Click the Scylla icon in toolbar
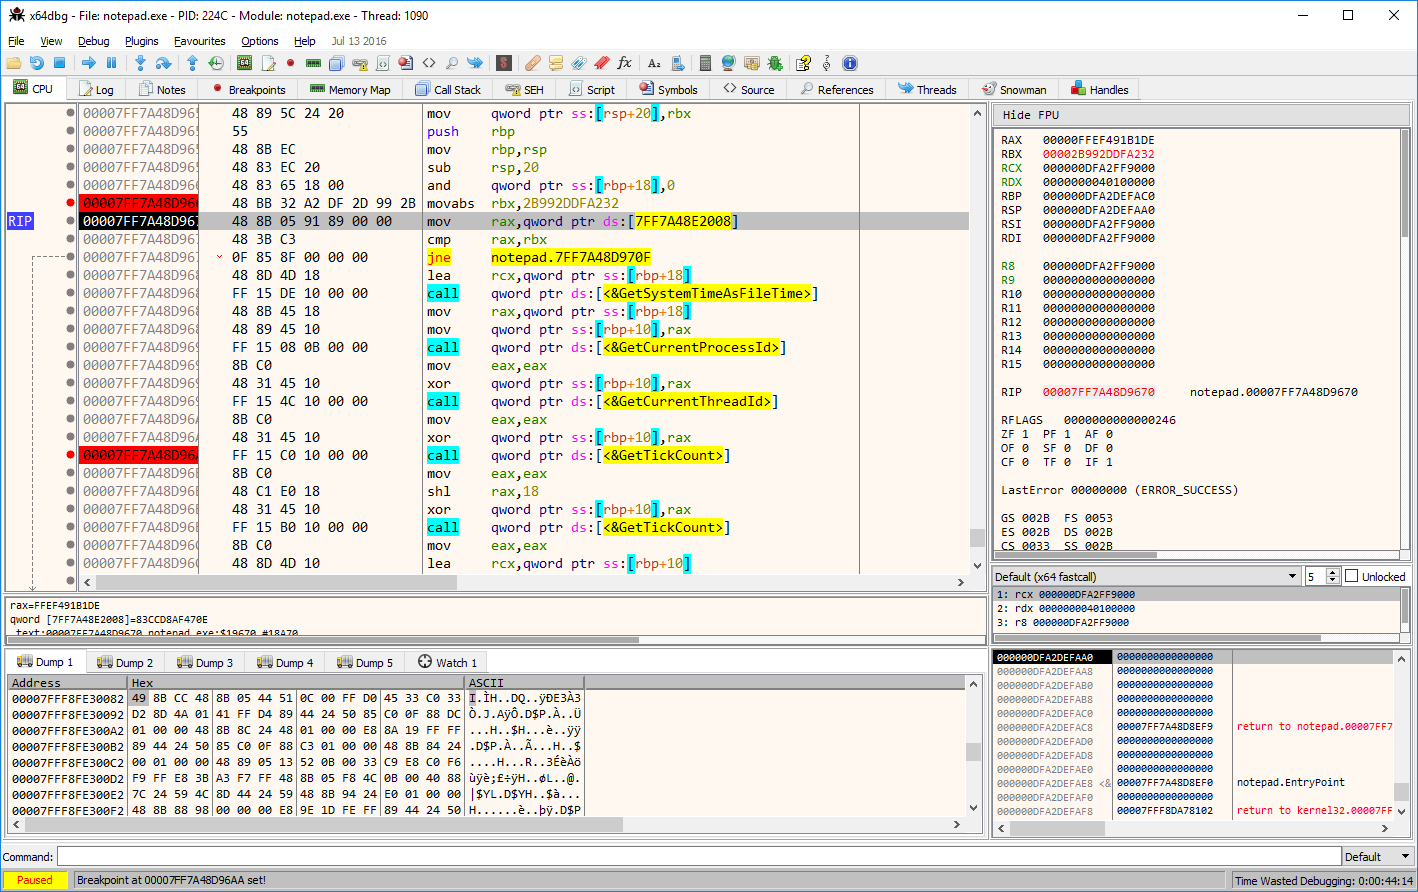Viewport: 1418px width, 892px height. pos(504,63)
